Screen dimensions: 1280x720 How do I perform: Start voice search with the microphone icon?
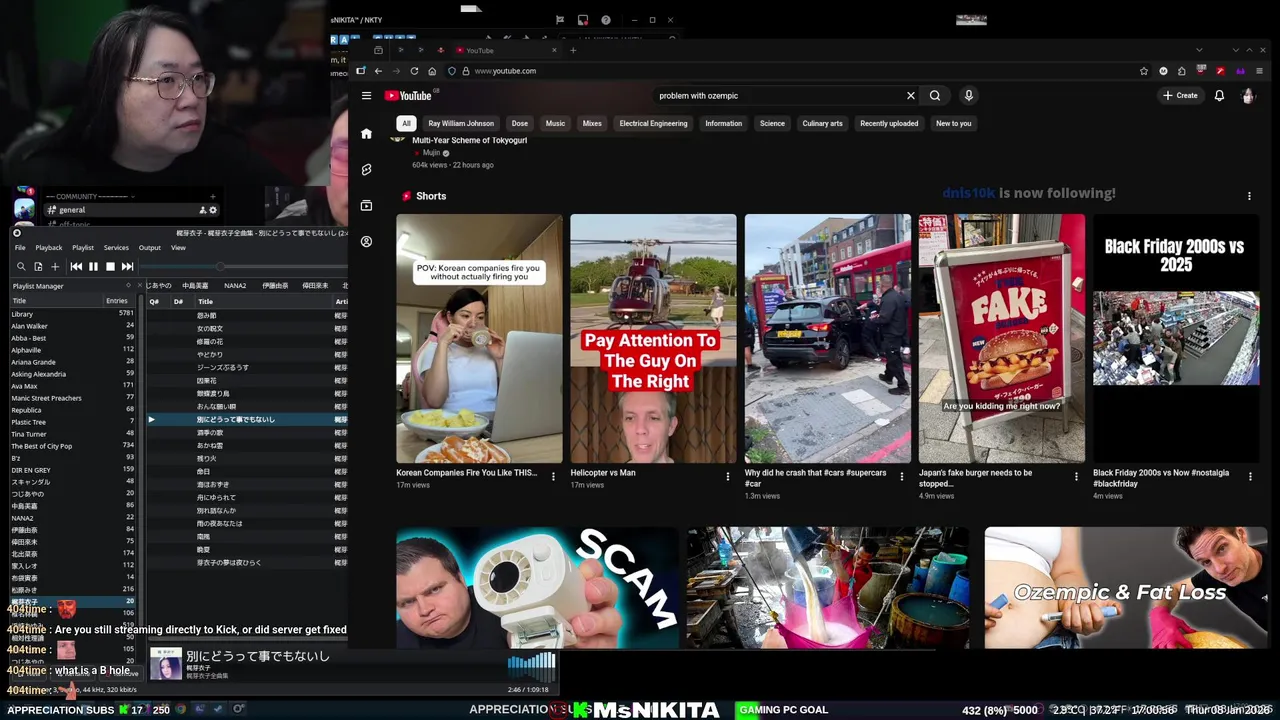point(968,96)
